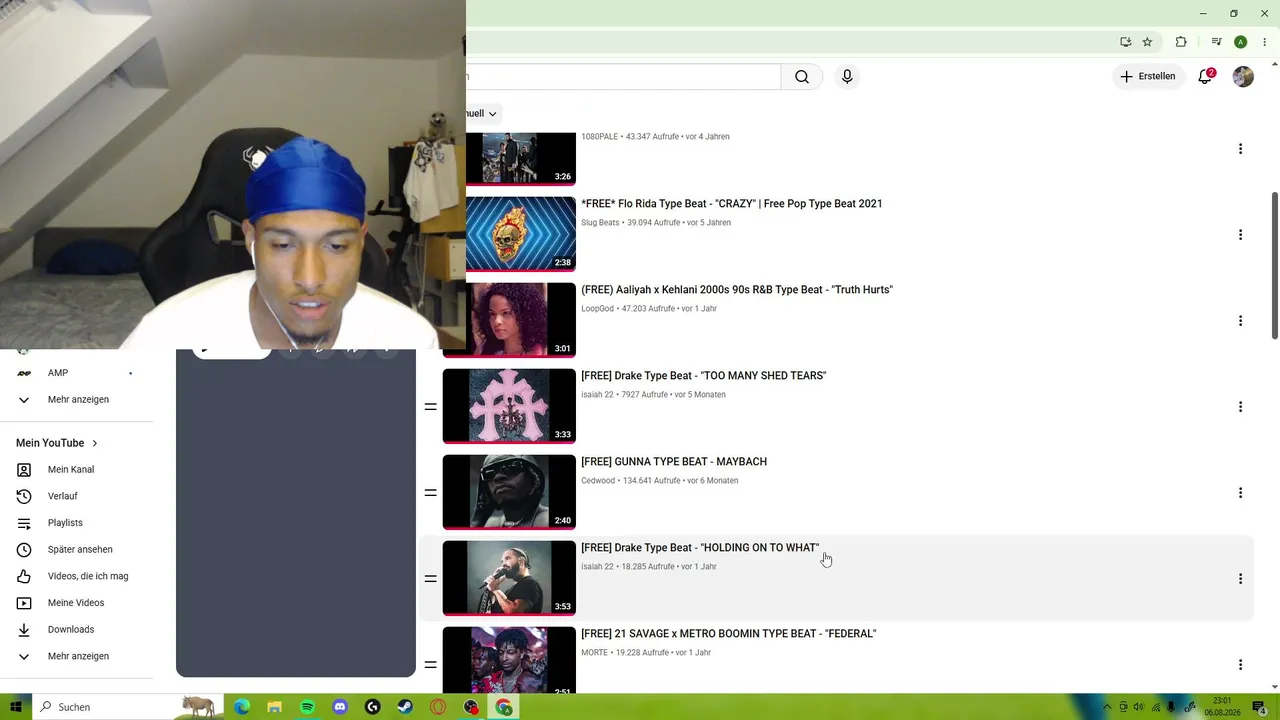Open the sort dropdown above the playlist
Screen dimensions: 1280x720
(x=482, y=114)
